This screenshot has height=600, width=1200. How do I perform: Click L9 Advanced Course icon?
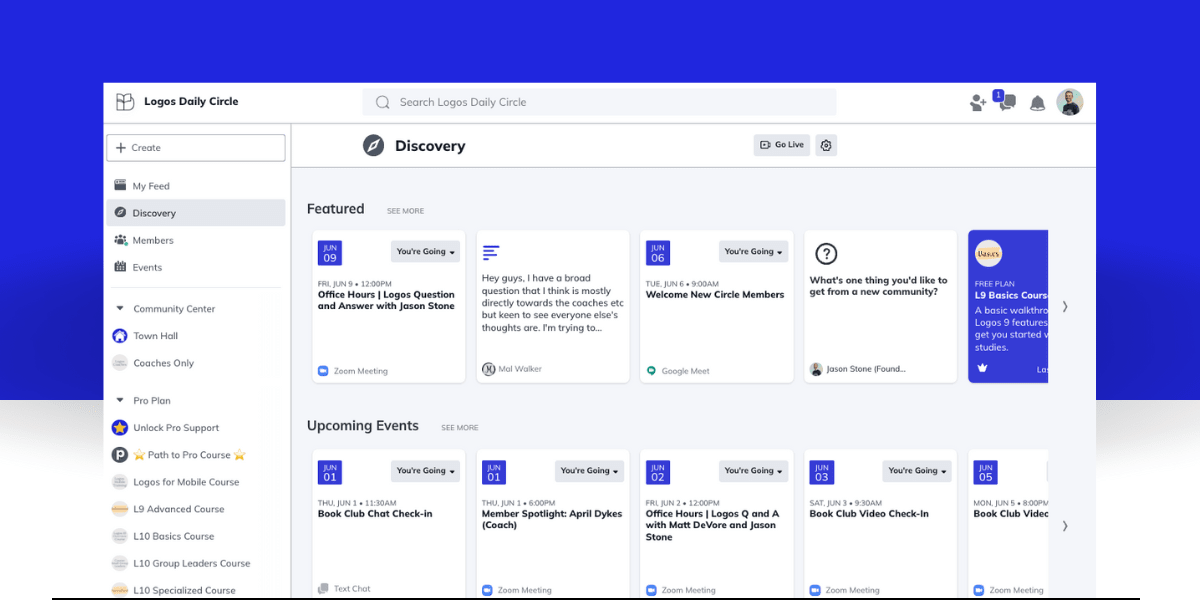120,508
